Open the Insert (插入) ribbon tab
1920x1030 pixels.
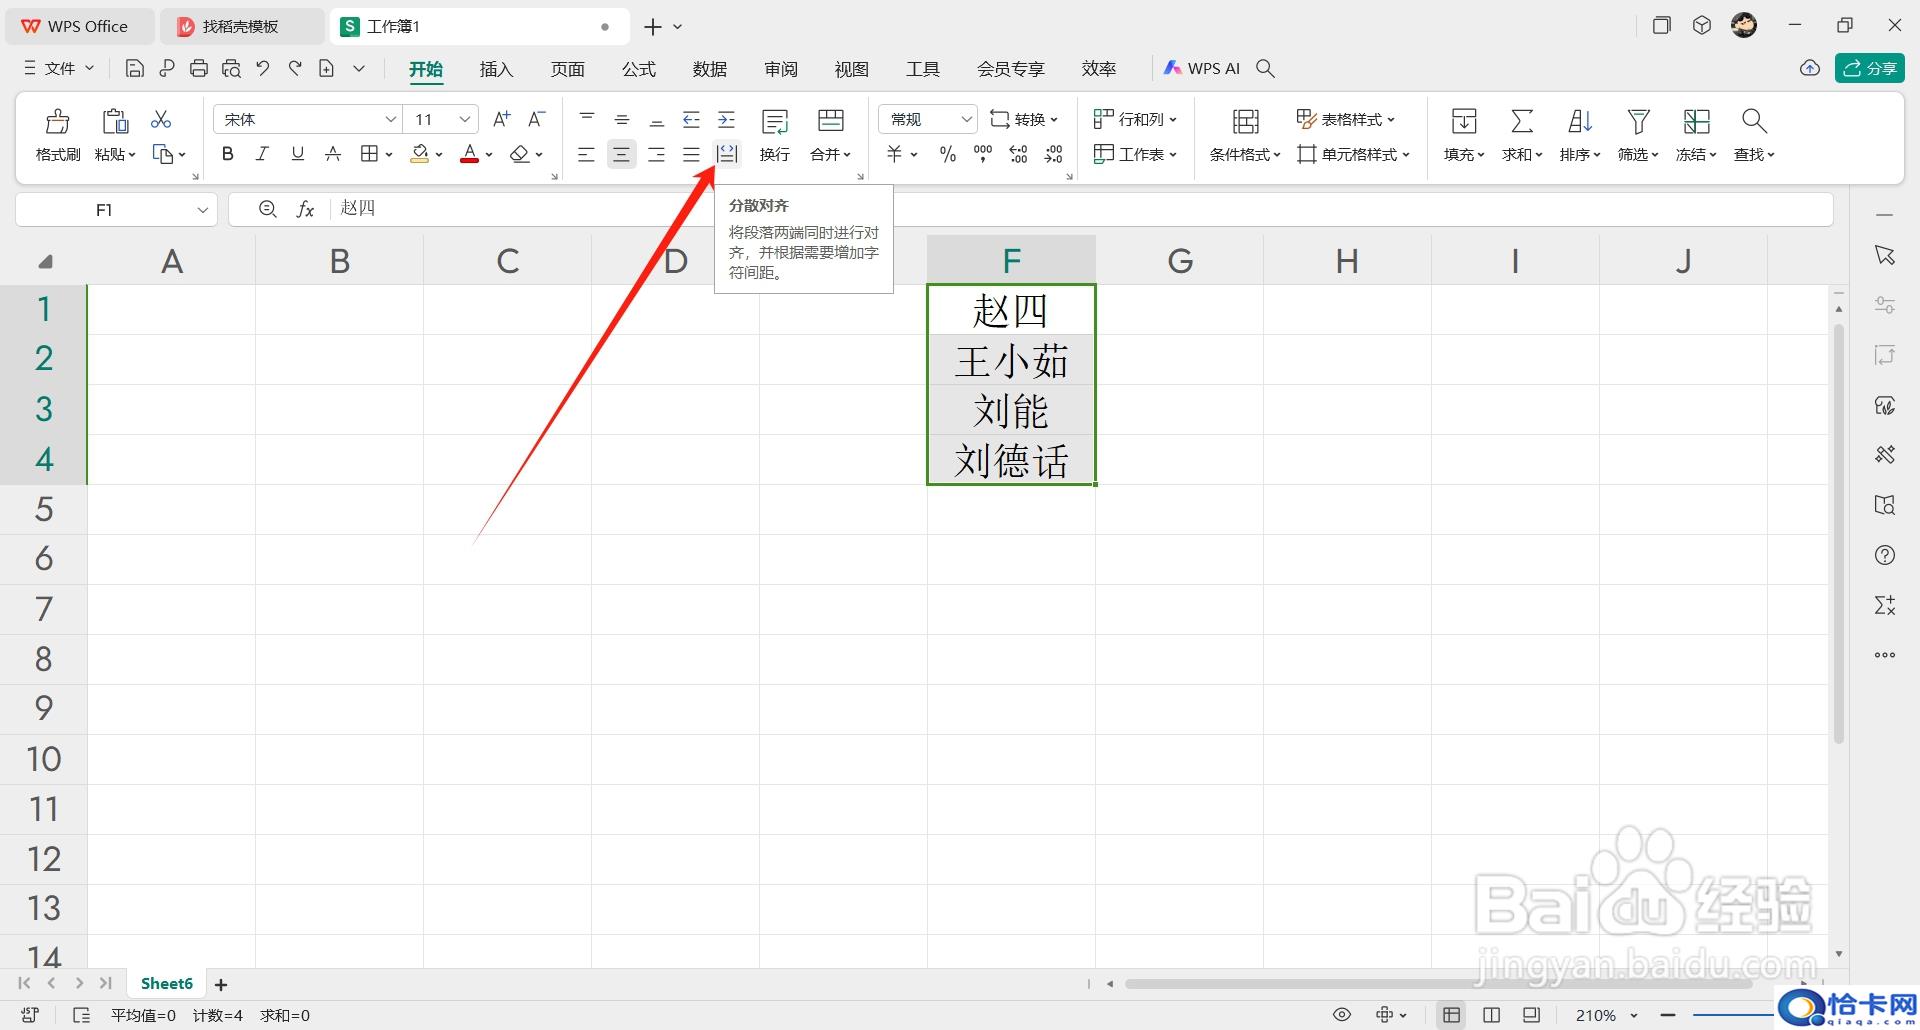(496, 68)
